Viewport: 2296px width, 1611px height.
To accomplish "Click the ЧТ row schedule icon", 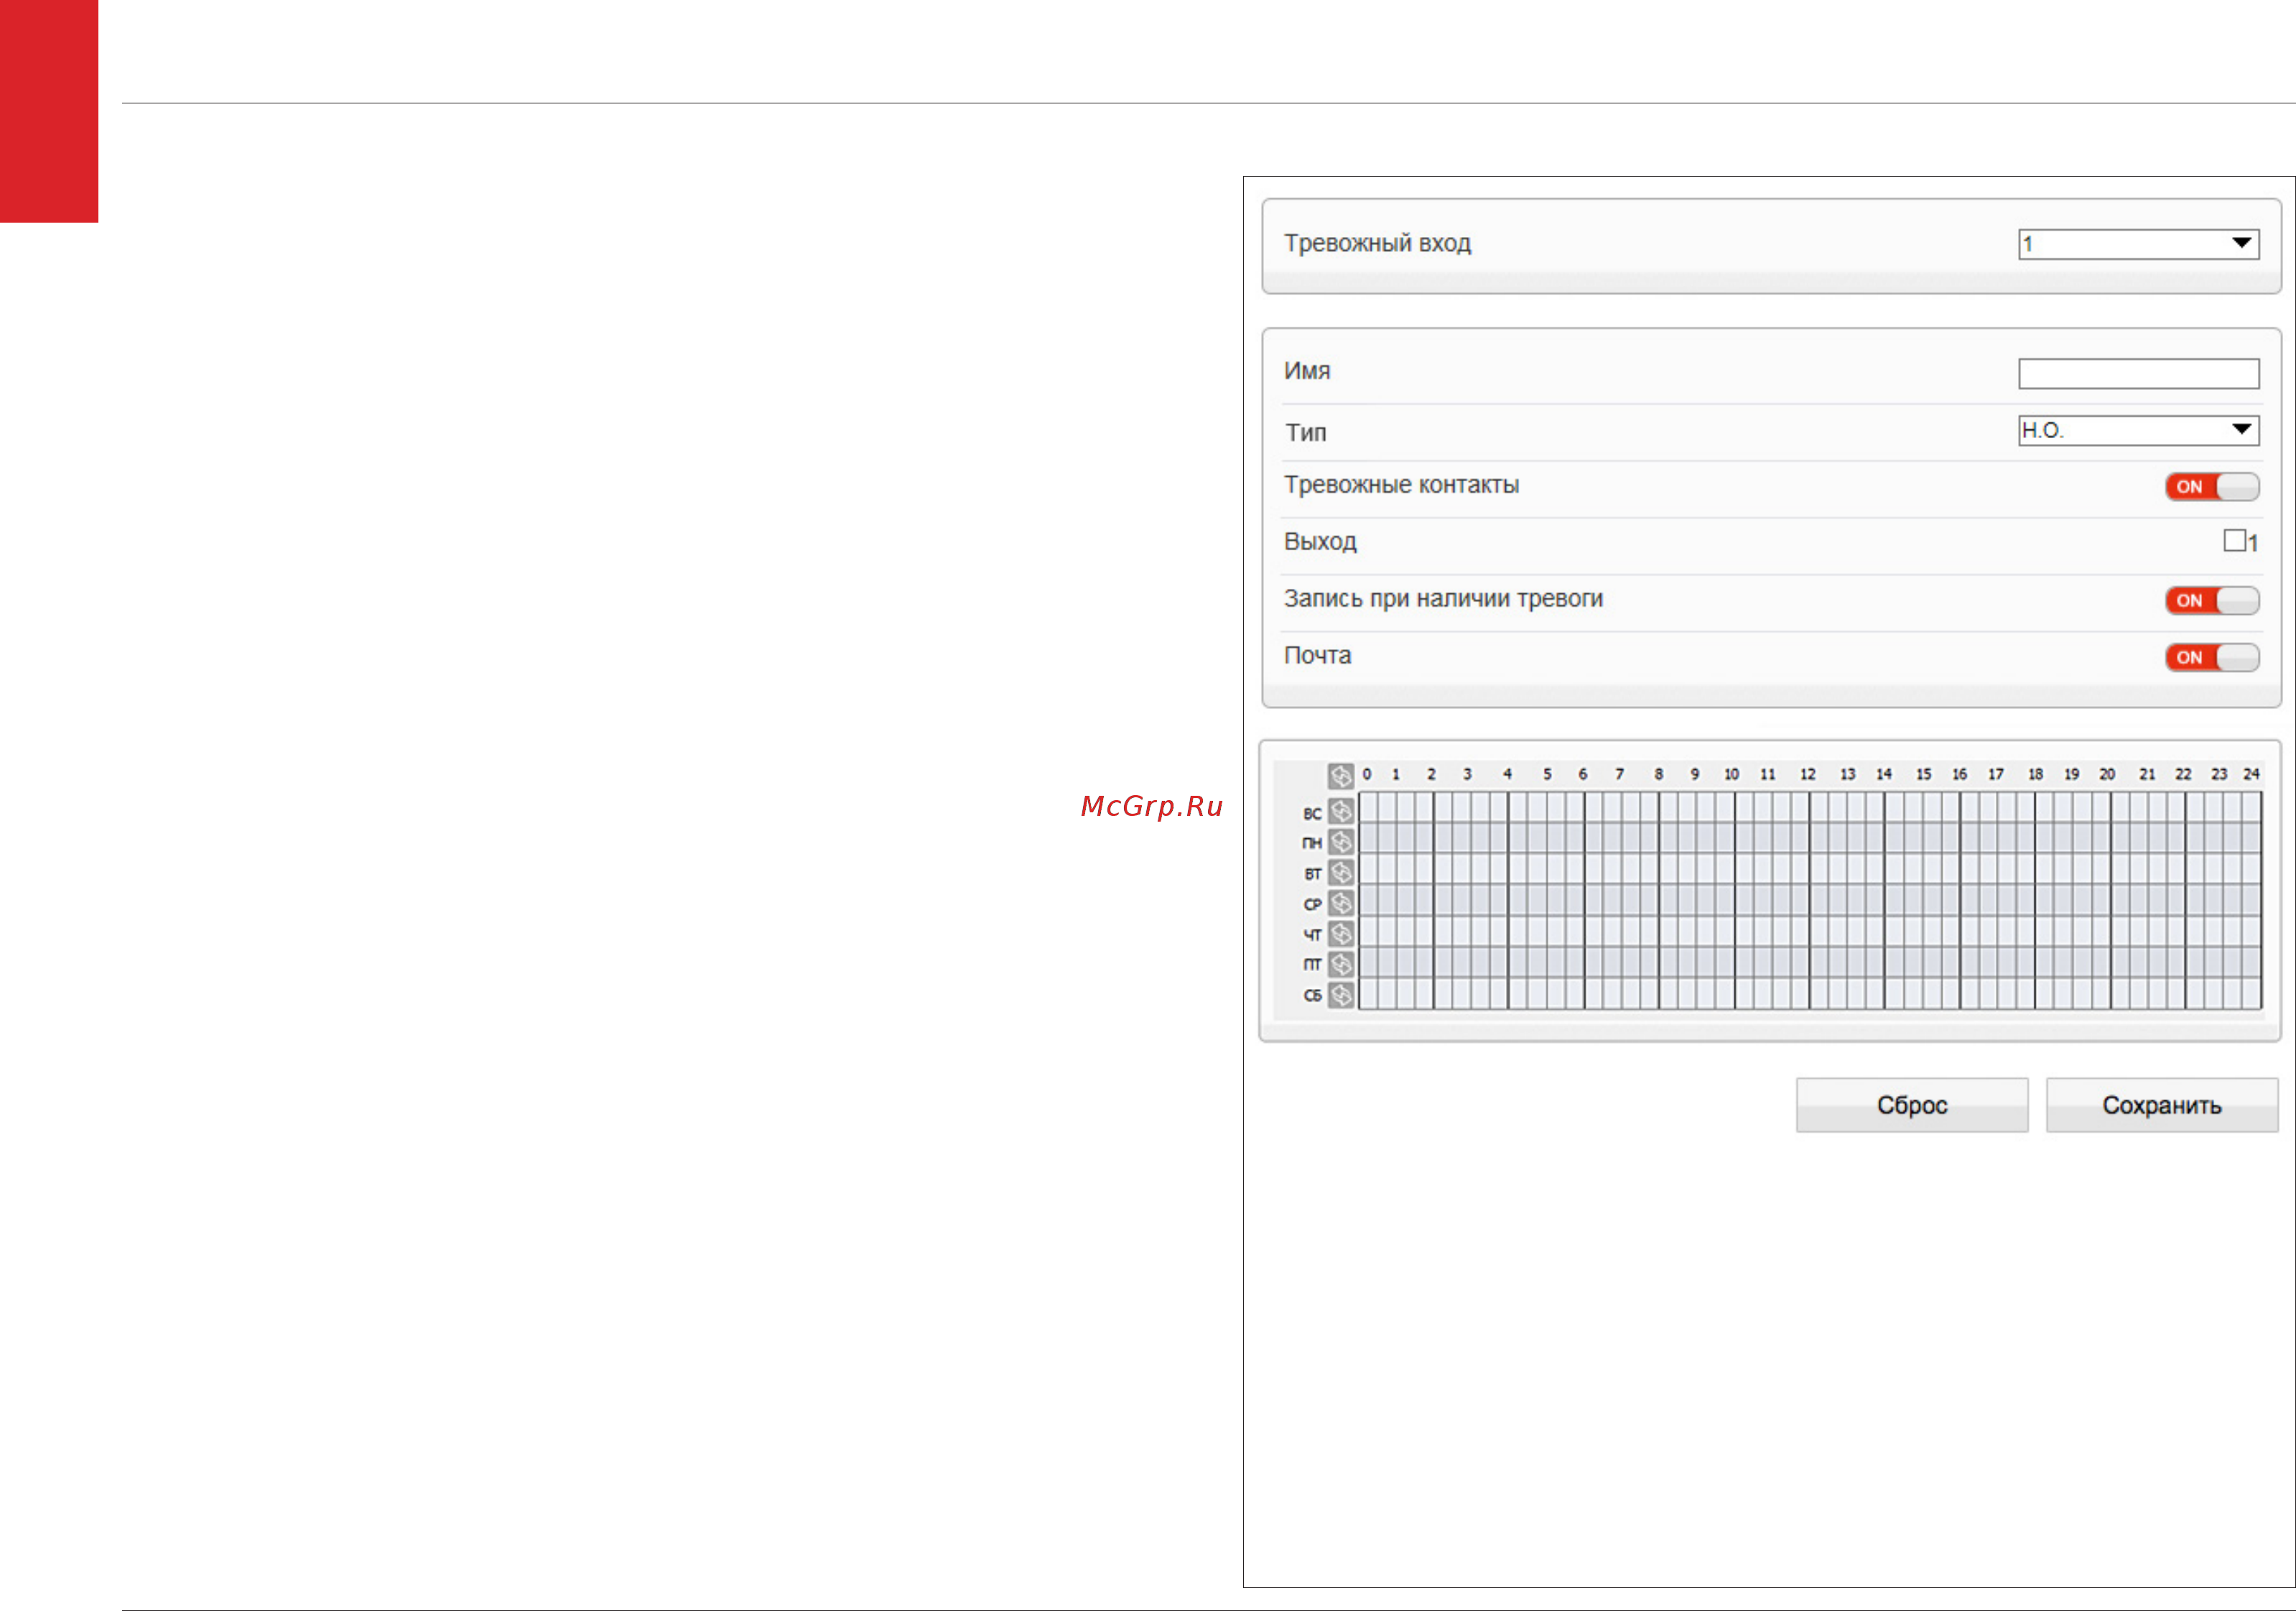I will (x=1341, y=934).
